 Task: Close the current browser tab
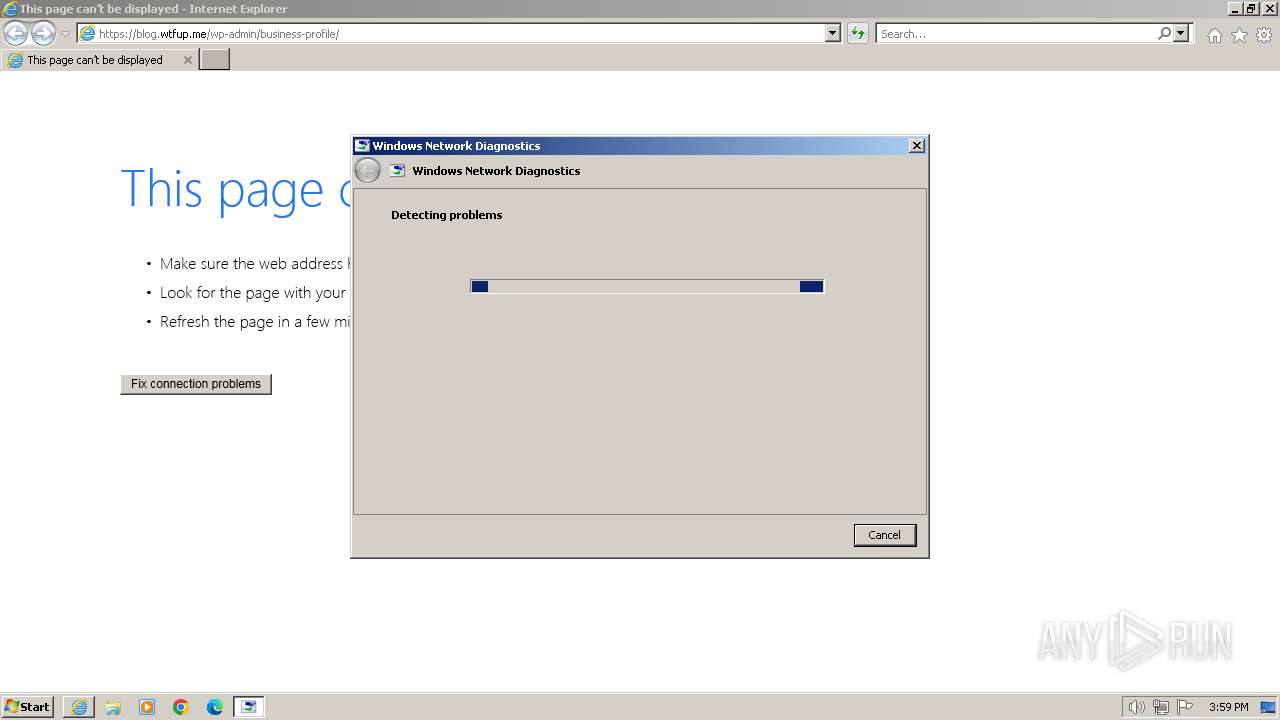point(187,60)
